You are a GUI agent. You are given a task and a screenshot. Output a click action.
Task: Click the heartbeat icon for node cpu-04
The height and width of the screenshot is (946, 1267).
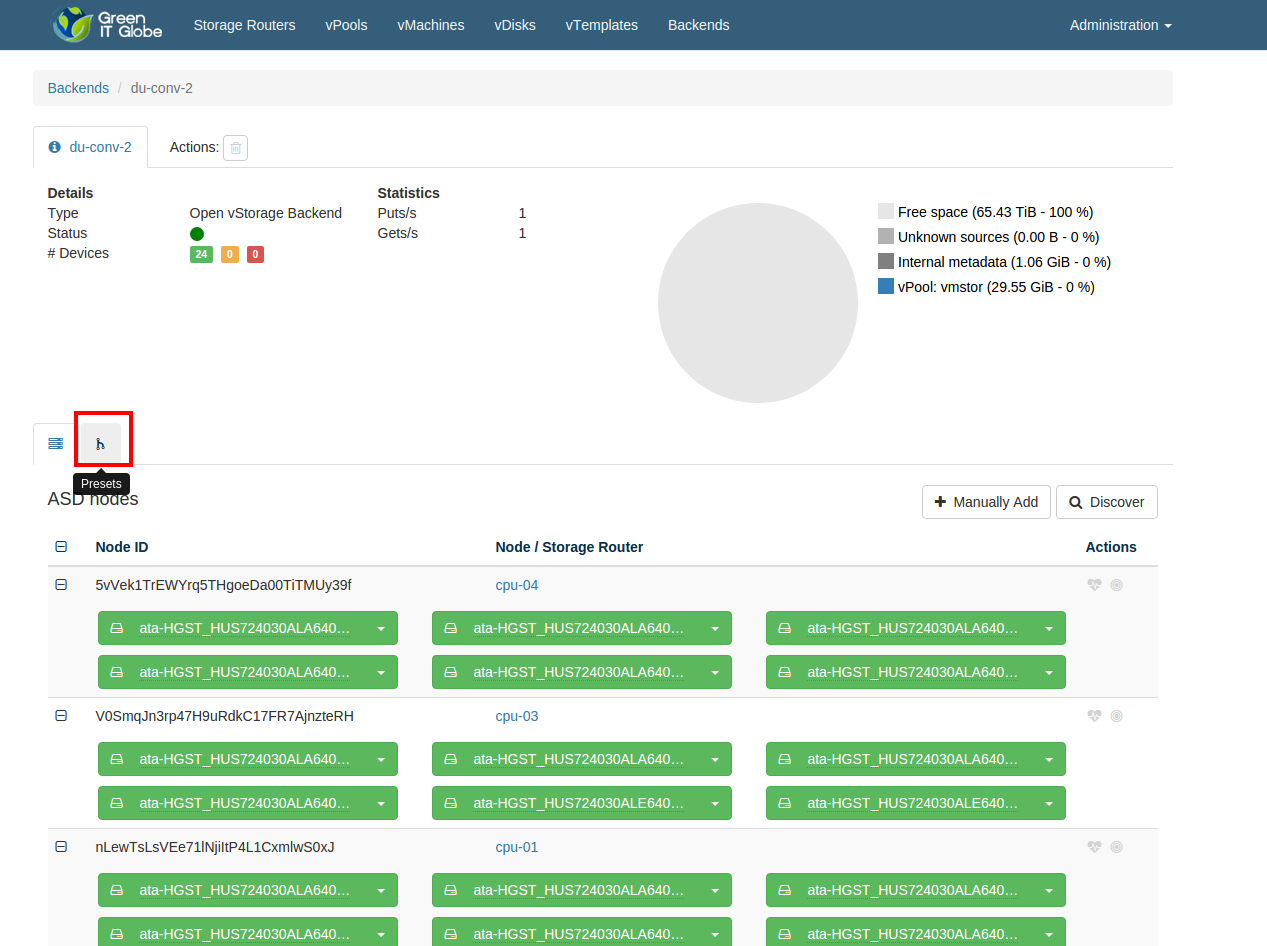(x=1095, y=585)
